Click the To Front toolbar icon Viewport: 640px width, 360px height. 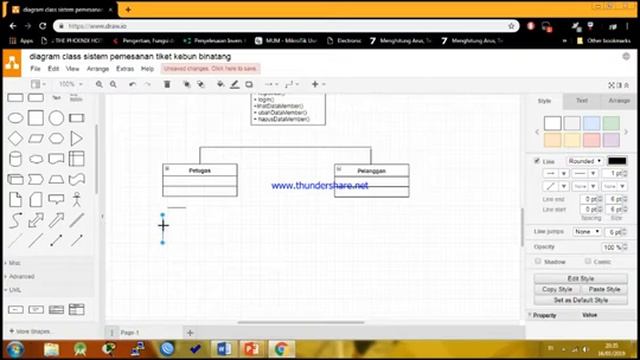(187, 84)
